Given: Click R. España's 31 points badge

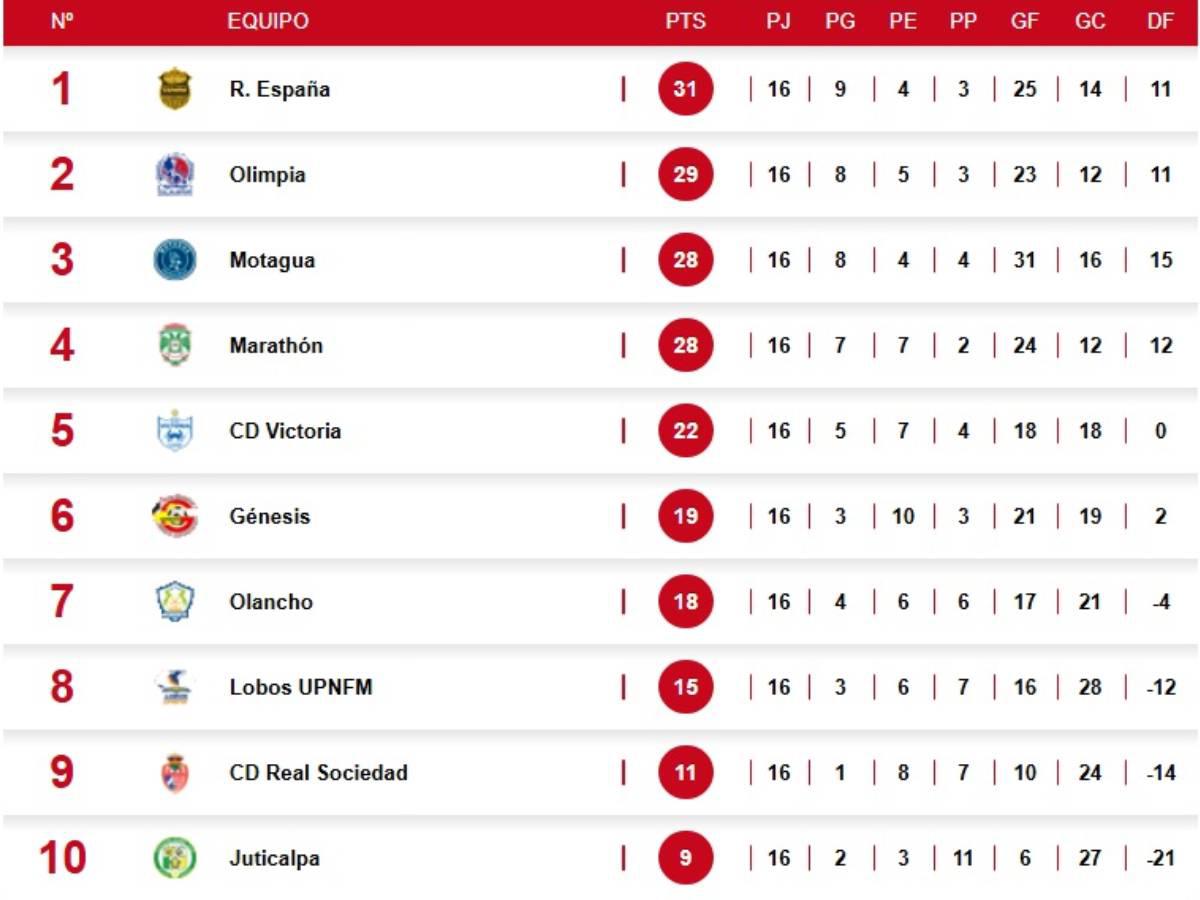Looking at the screenshot, I should [x=685, y=89].
